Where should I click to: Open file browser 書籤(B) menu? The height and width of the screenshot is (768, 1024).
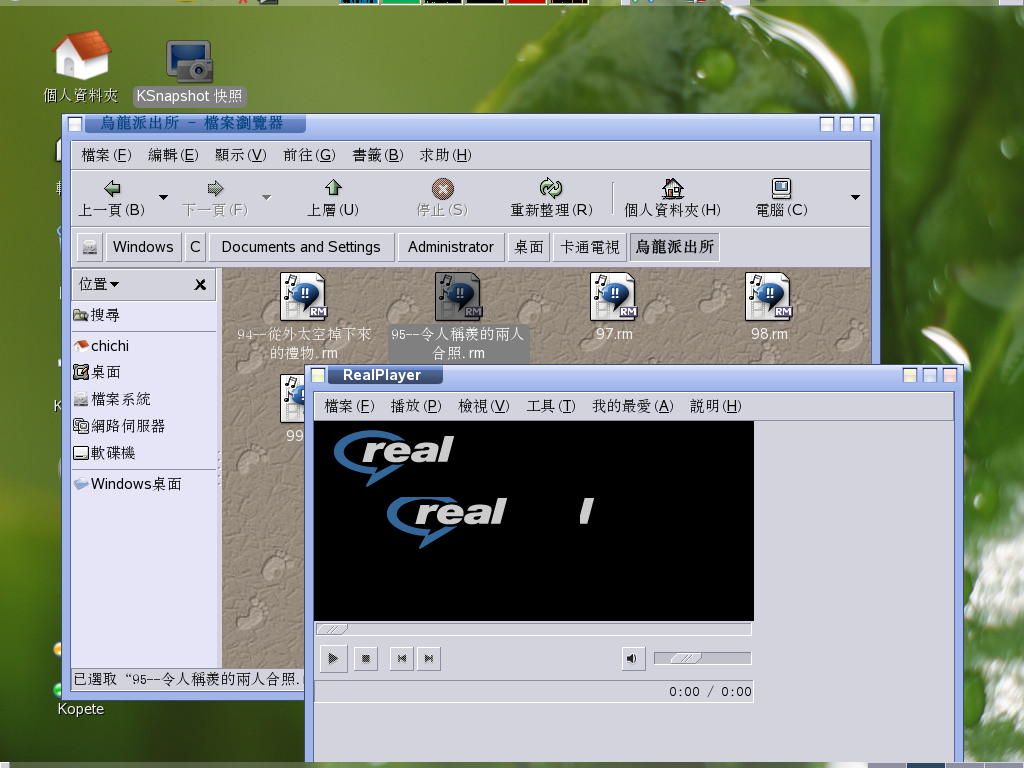pyautogui.click(x=377, y=155)
